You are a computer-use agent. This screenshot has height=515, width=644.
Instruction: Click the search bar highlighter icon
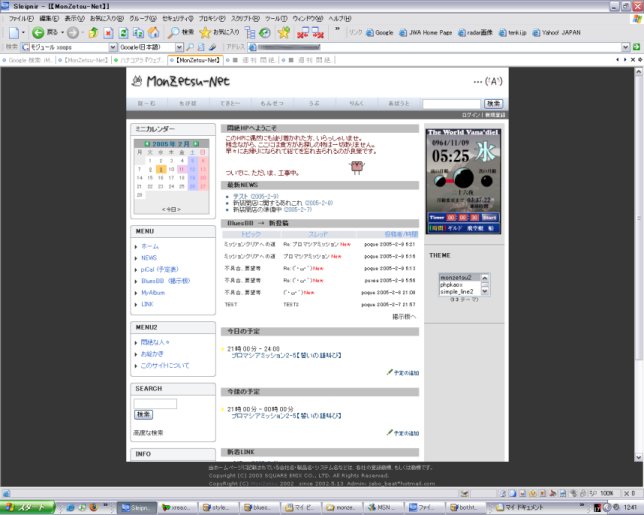point(212,47)
